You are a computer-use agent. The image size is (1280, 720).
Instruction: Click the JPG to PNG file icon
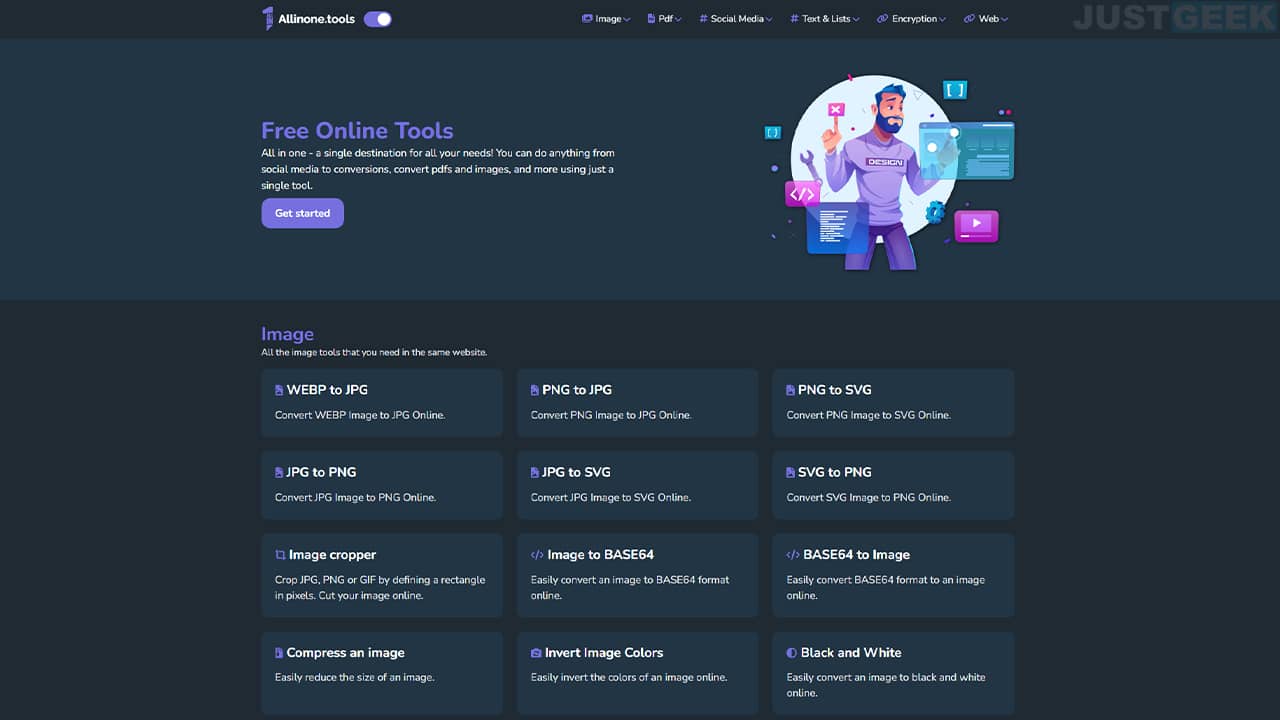(279, 472)
